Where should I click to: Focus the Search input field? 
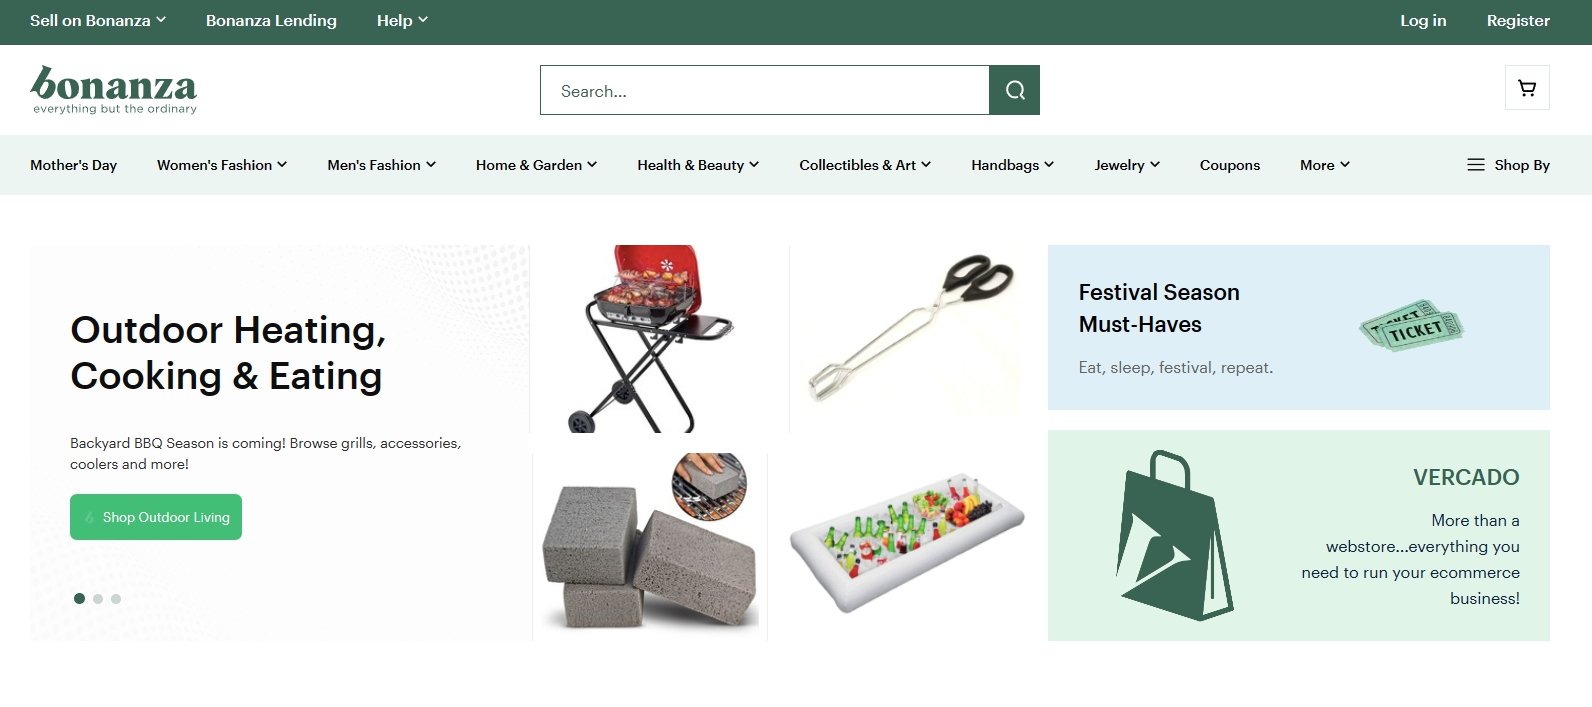(x=765, y=90)
